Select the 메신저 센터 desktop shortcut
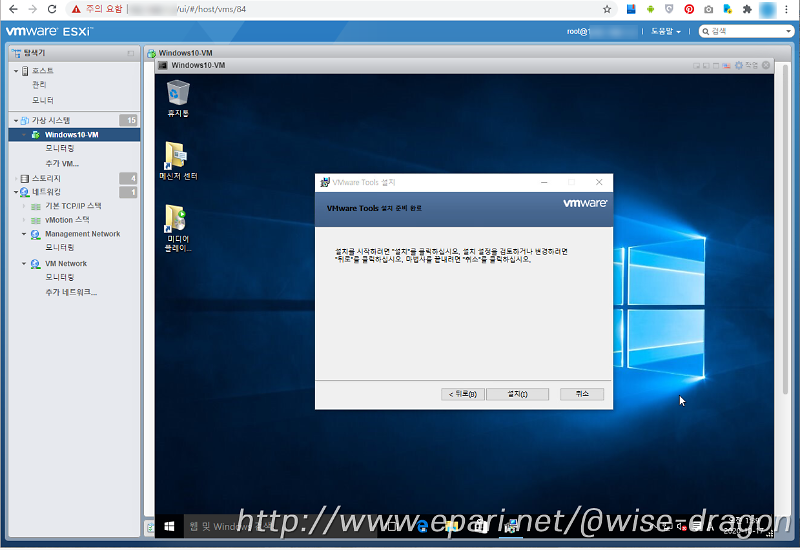Viewport: 800px width, 550px height. click(178, 161)
